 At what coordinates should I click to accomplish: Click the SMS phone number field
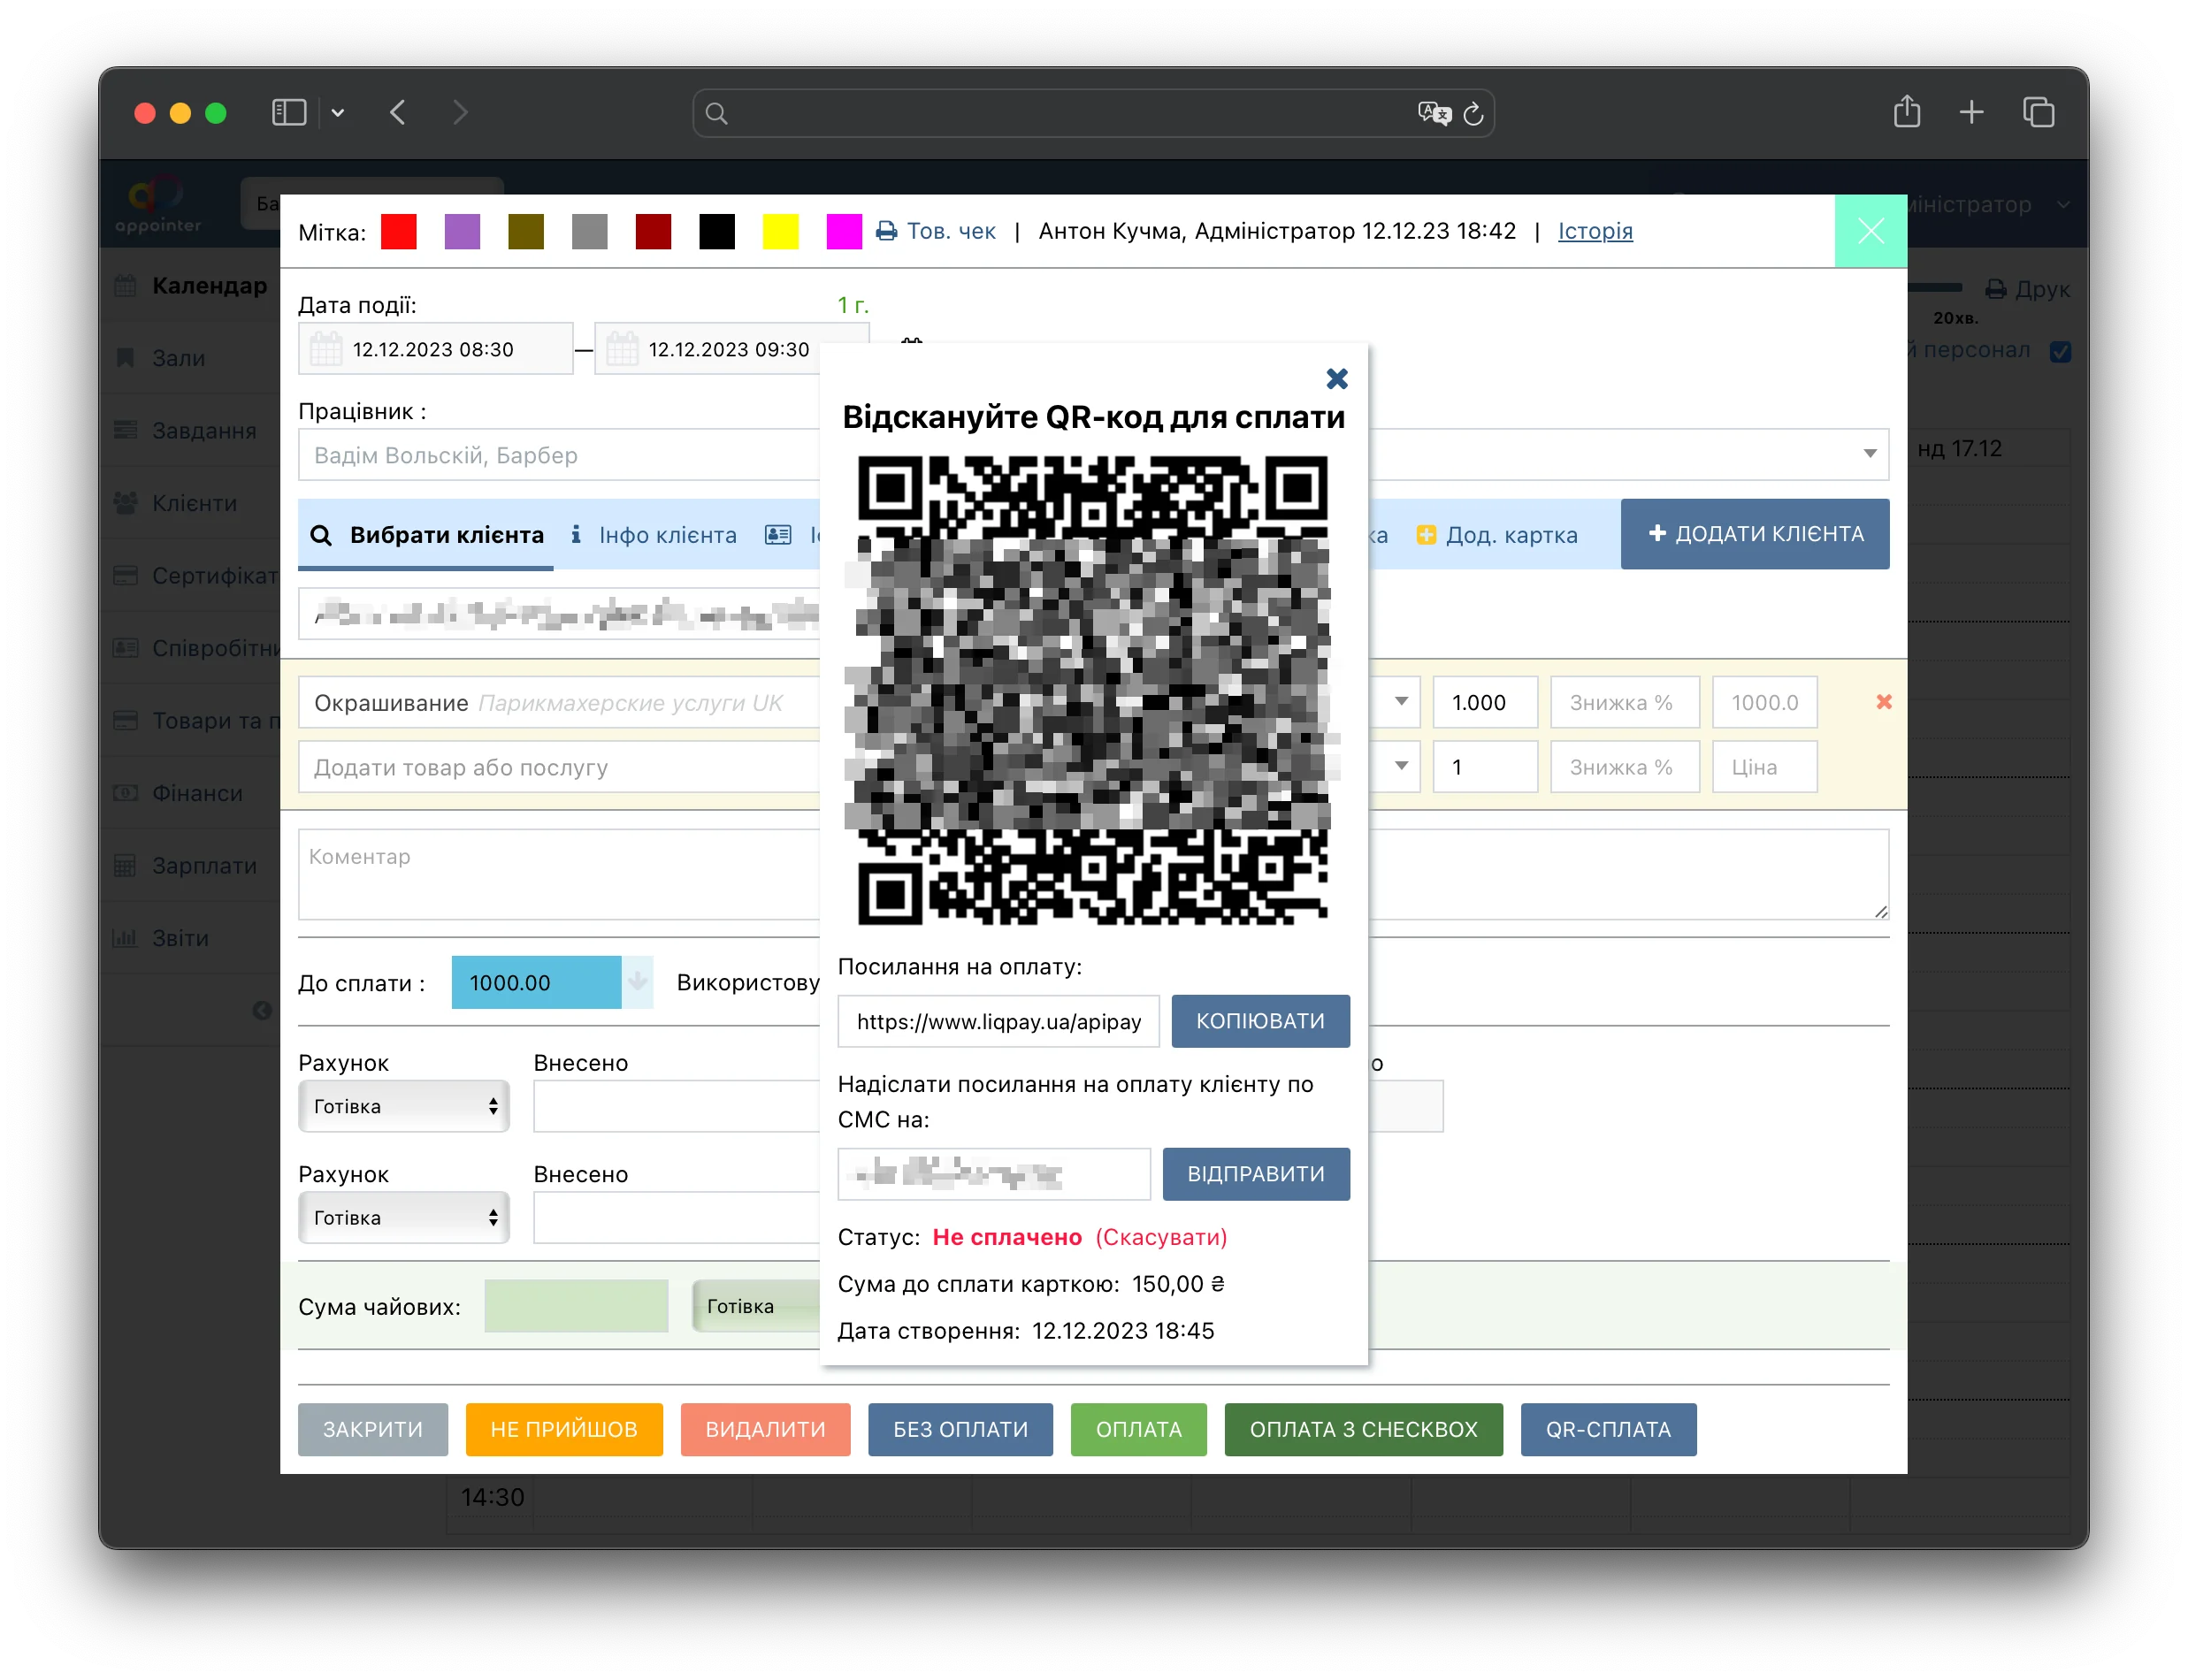[994, 1174]
